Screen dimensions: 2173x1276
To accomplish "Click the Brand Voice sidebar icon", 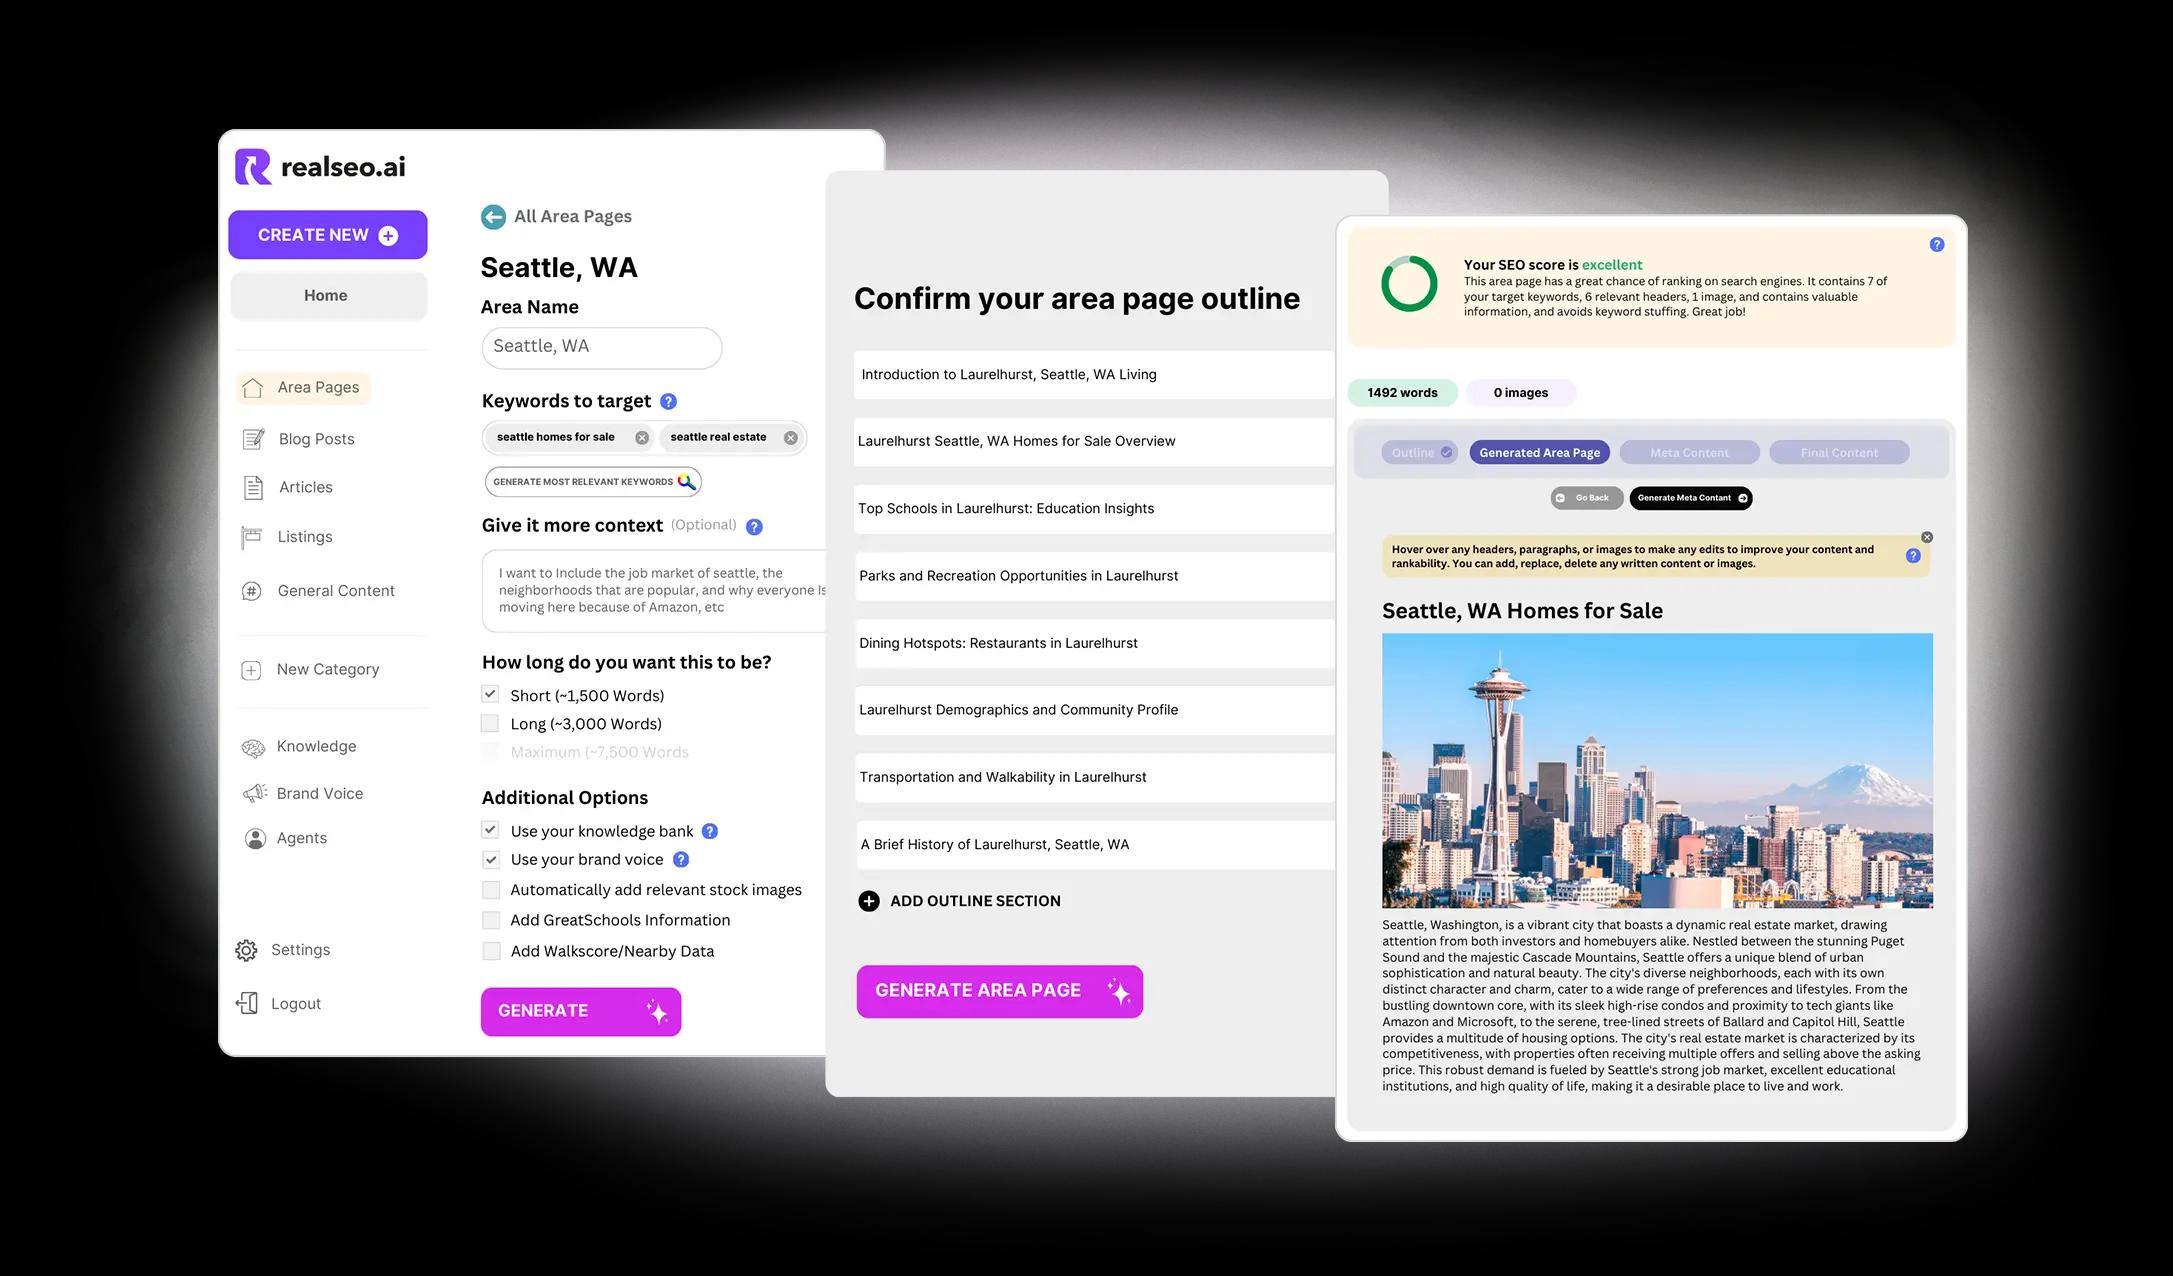I will click(x=255, y=791).
